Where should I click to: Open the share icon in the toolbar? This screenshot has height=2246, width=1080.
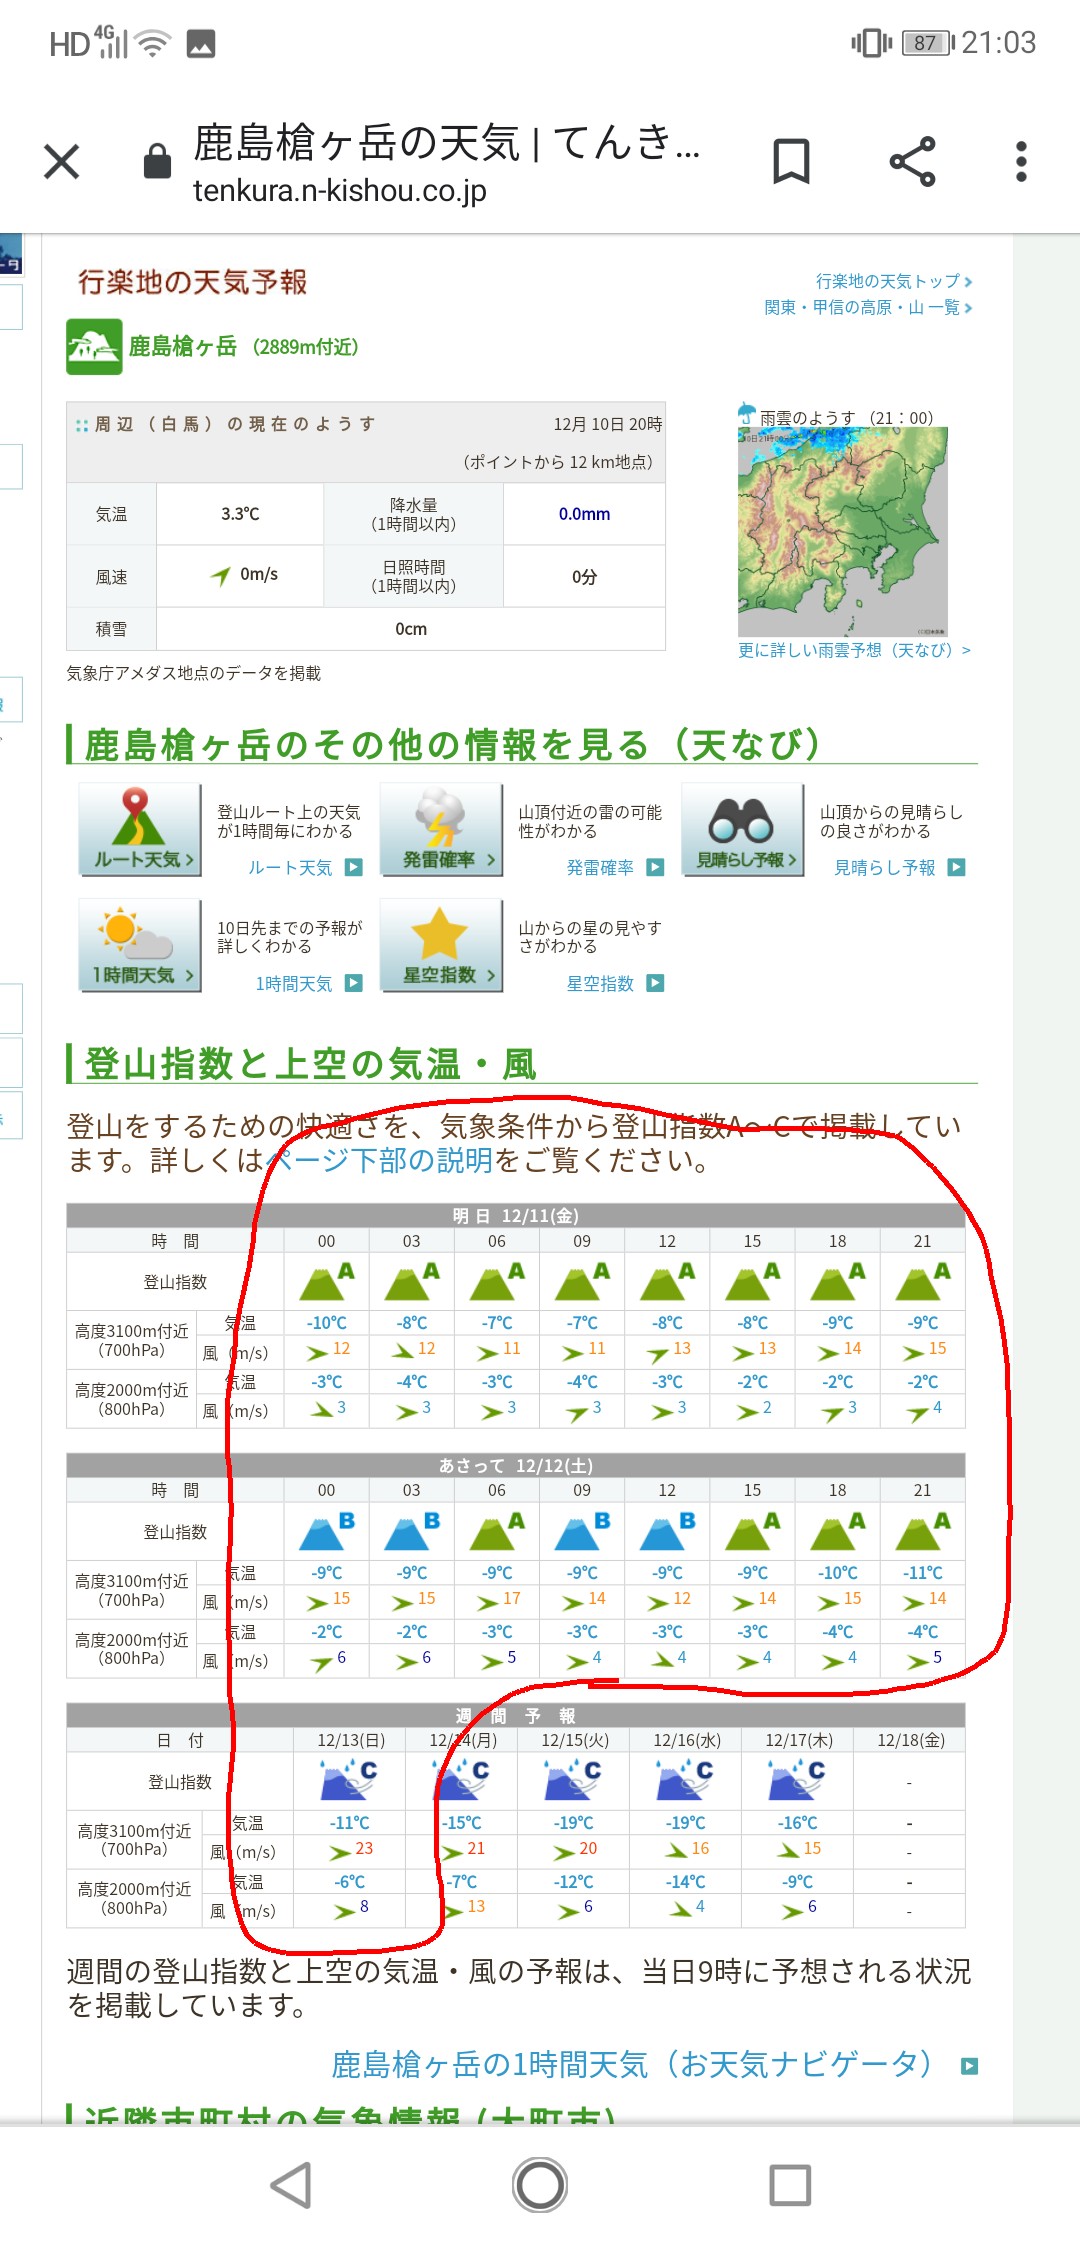[x=912, y=161]
